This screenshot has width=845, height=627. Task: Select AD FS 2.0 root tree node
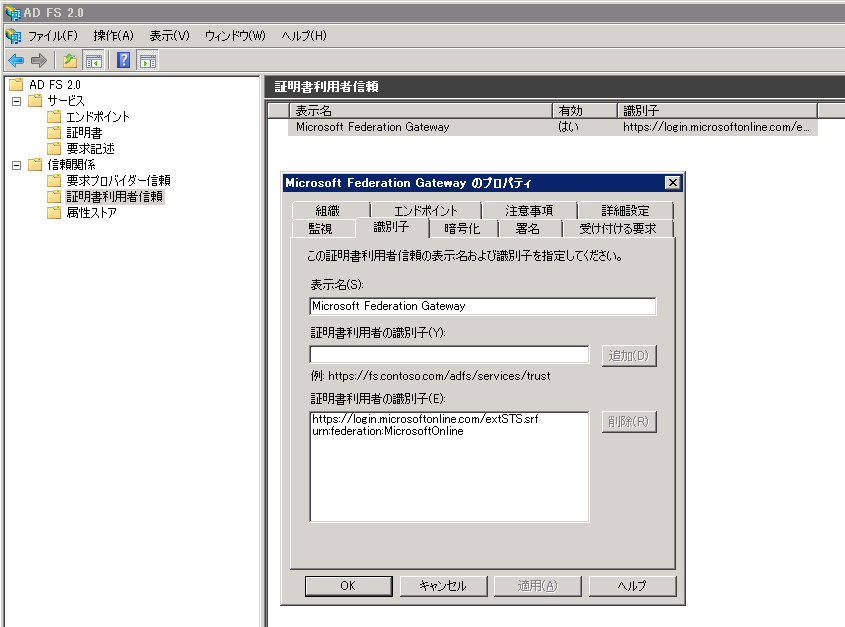(54, 85)
